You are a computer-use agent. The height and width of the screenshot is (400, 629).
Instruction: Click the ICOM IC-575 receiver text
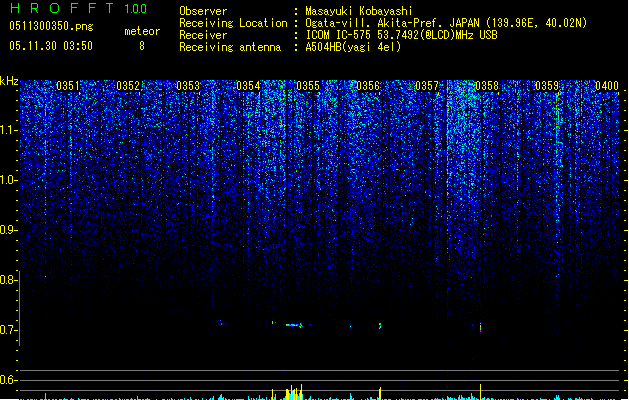[x=401, y=35]
